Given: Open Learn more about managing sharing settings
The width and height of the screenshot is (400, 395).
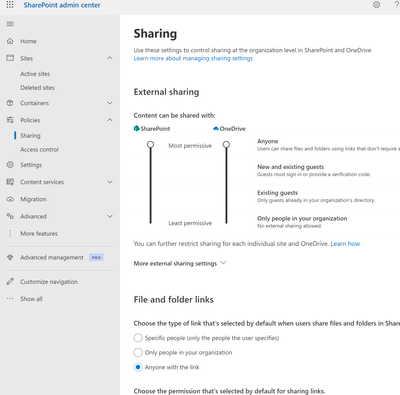Looking at the screenshot, I should click(193, 58).
